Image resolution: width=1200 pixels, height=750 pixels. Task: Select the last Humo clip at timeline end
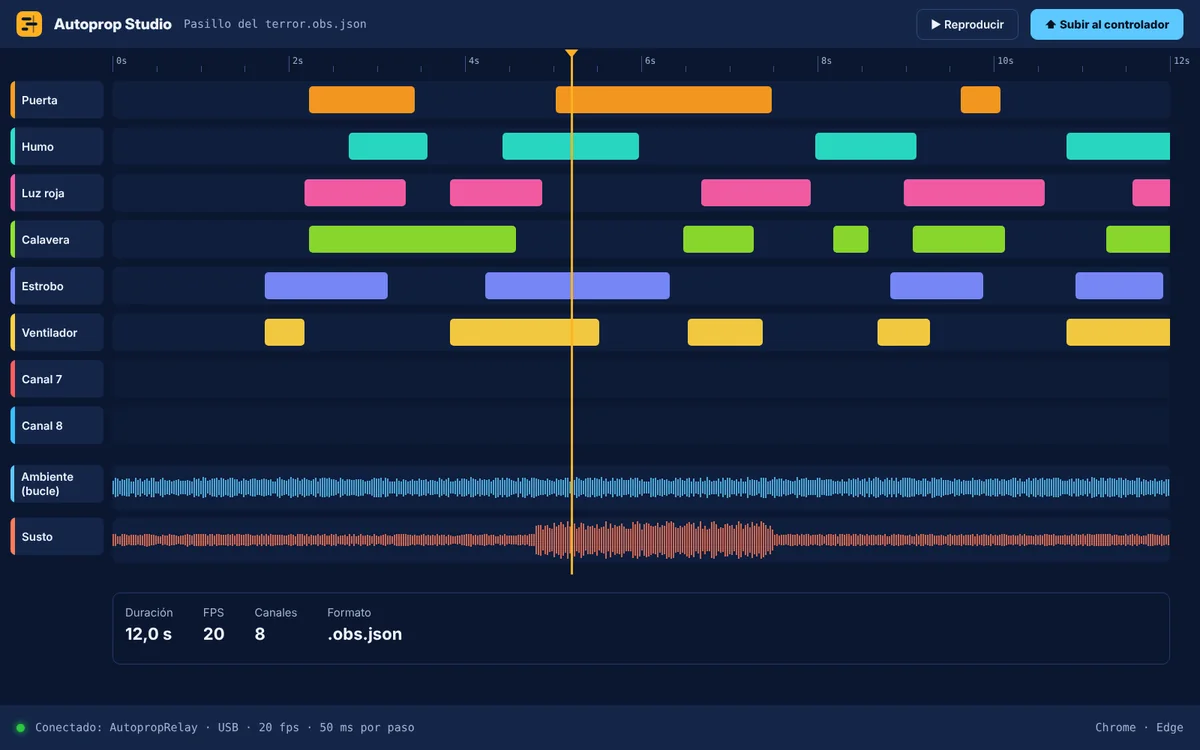(x=1118, y=146)
